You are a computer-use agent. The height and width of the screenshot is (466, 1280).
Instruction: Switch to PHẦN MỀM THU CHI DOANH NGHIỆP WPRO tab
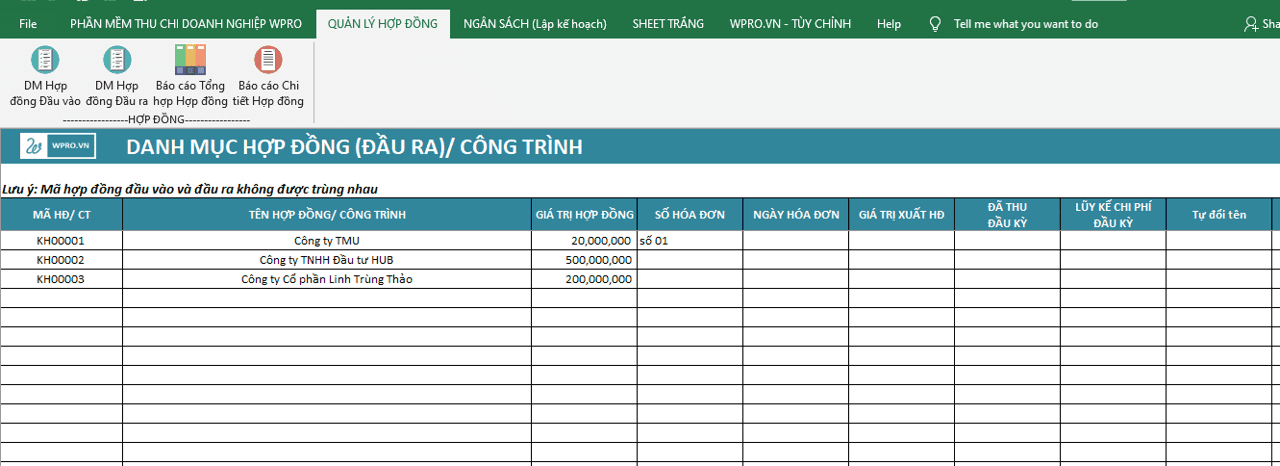(185, 23)
